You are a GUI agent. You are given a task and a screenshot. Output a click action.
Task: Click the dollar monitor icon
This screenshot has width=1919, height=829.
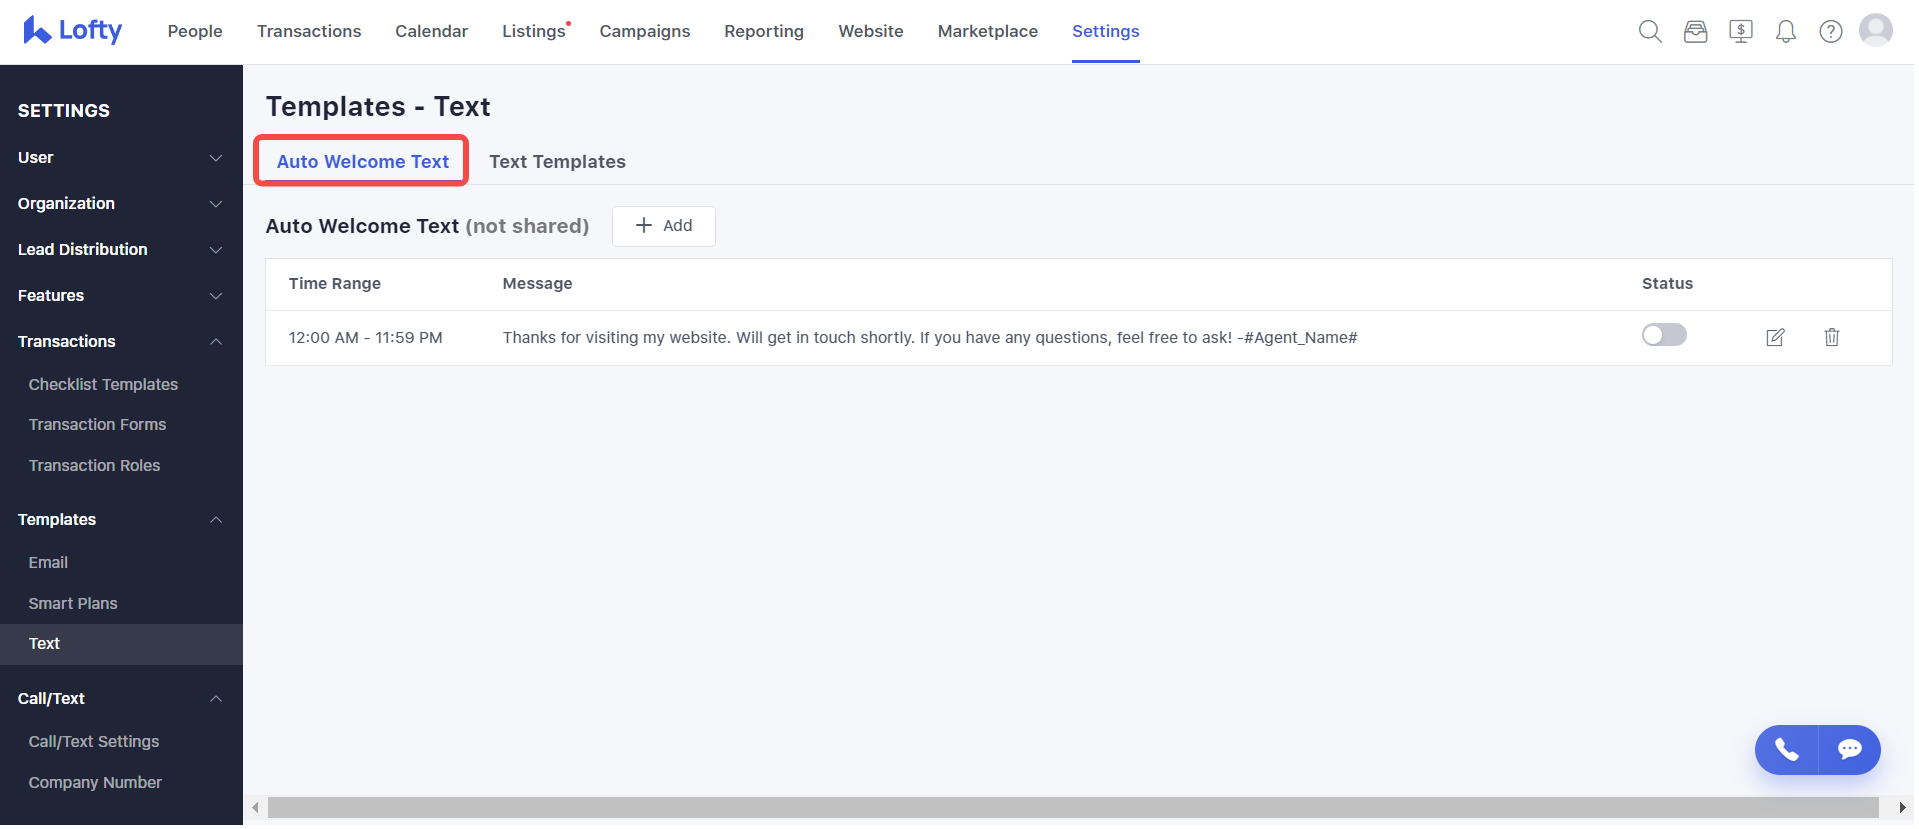1741,32
